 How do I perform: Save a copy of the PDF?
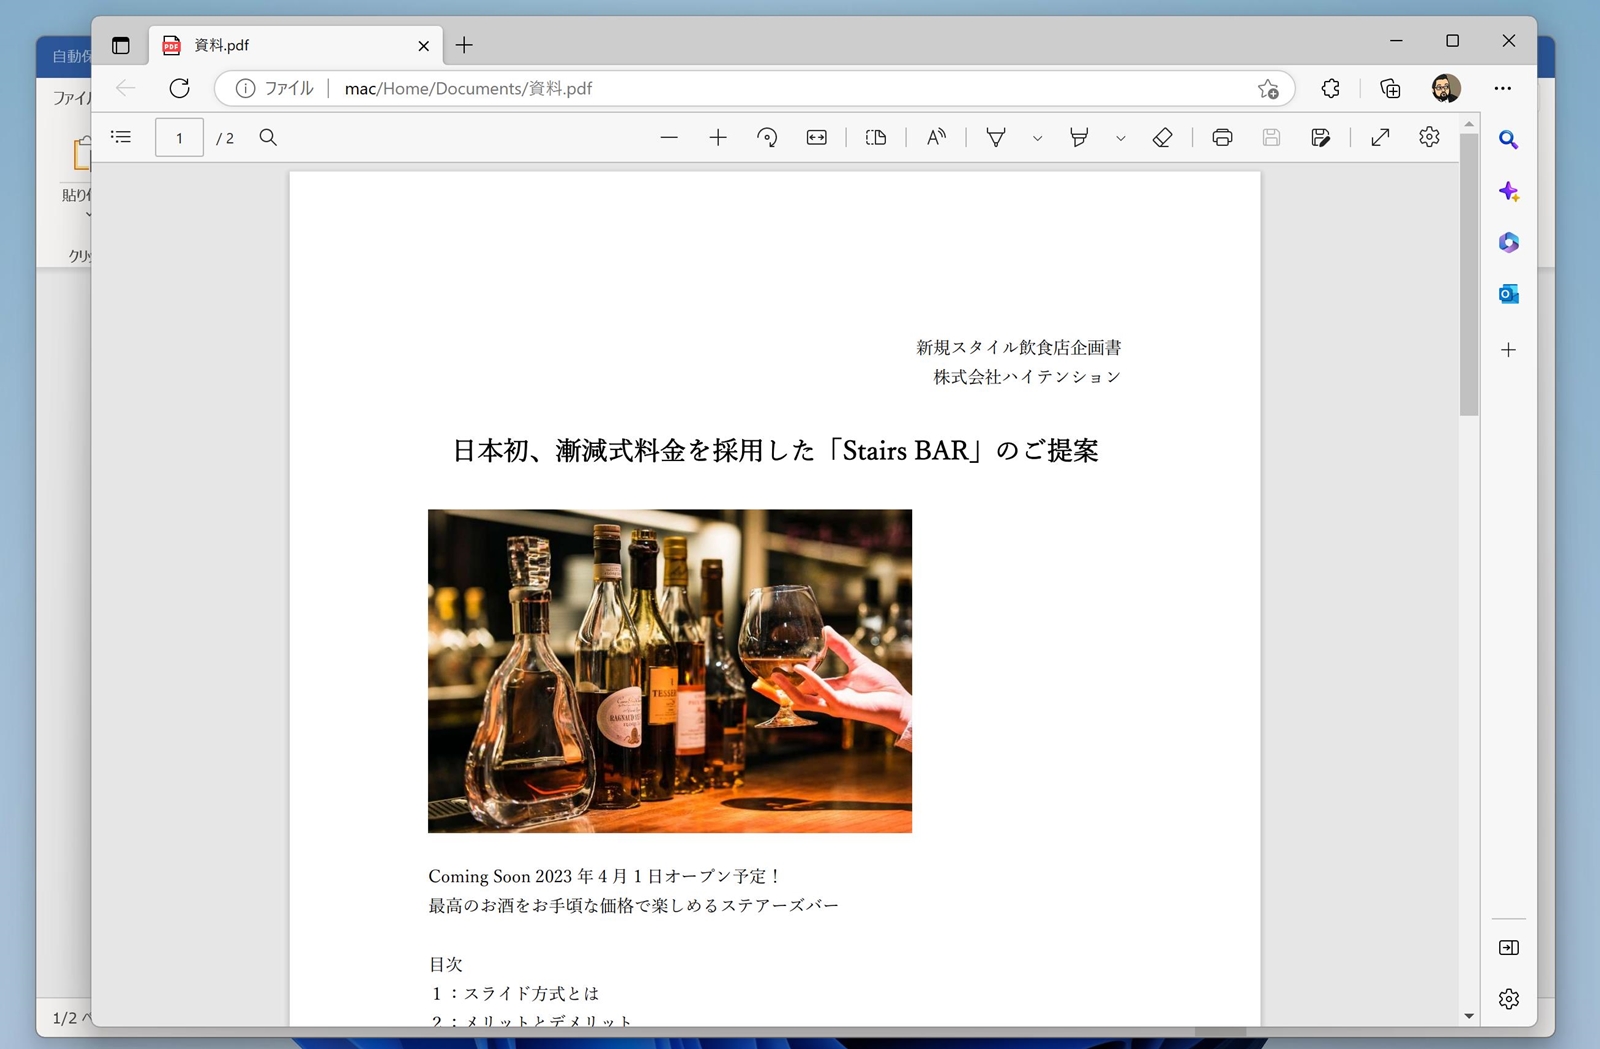point(1321,137)
